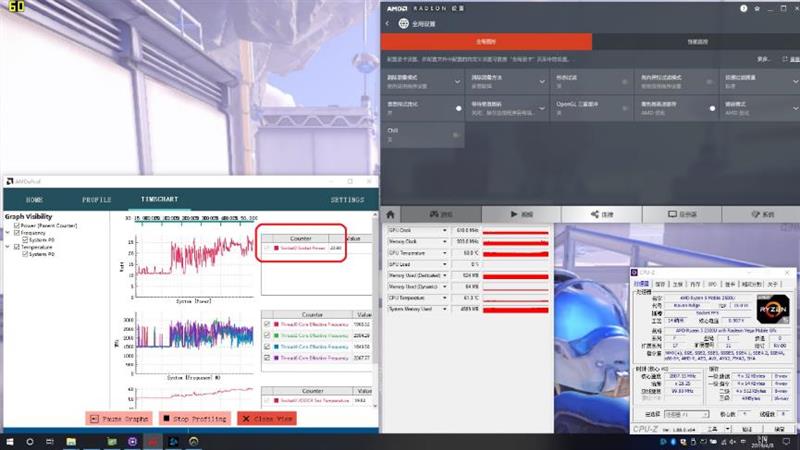This screenshot has height=450, width=800.
Task: Open the Gaming tab with gamepad icon
Action: click(441, 215)
